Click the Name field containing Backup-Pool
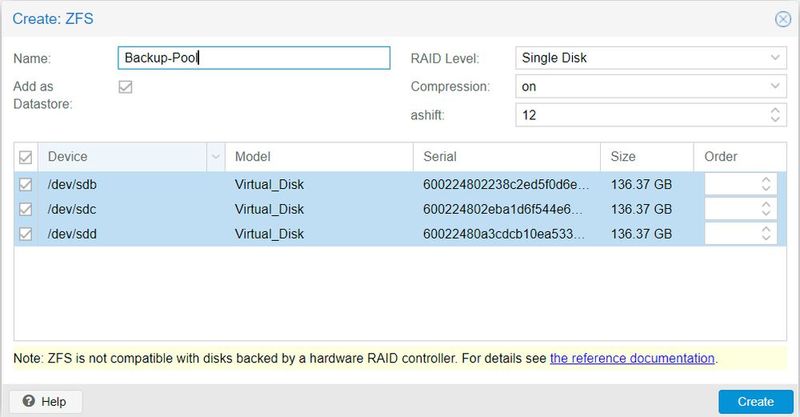Screen dimensions: 800x417 (254, 58)
